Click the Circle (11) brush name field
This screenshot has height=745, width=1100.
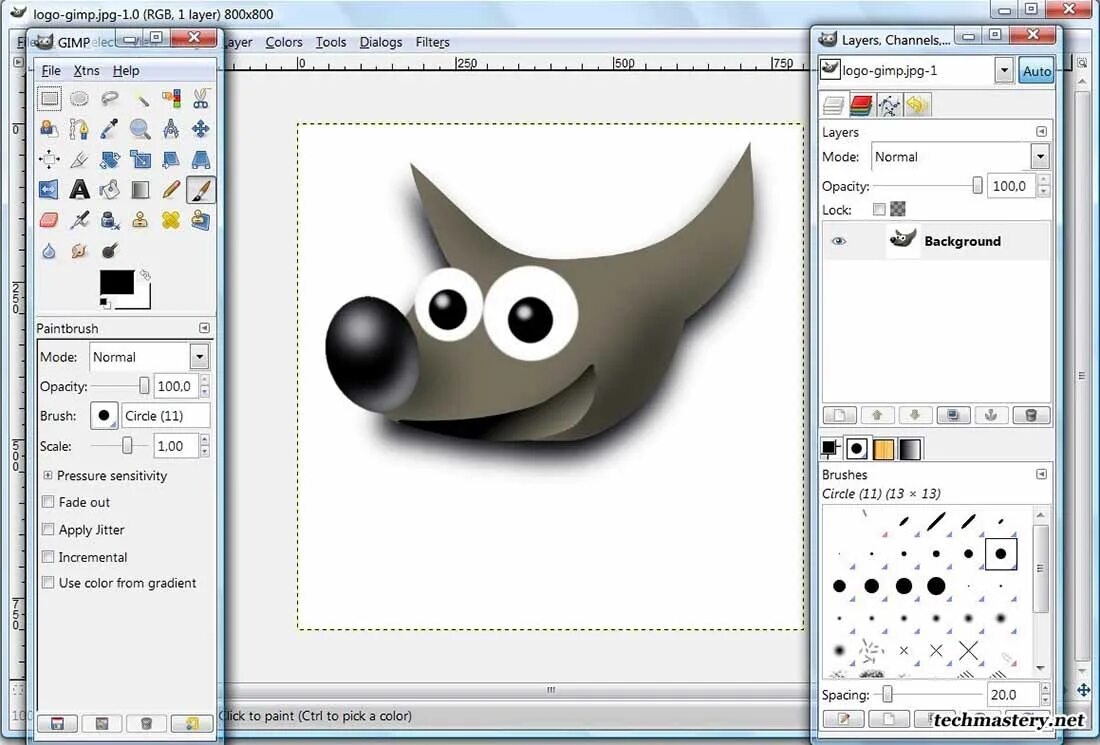[166, 415]
